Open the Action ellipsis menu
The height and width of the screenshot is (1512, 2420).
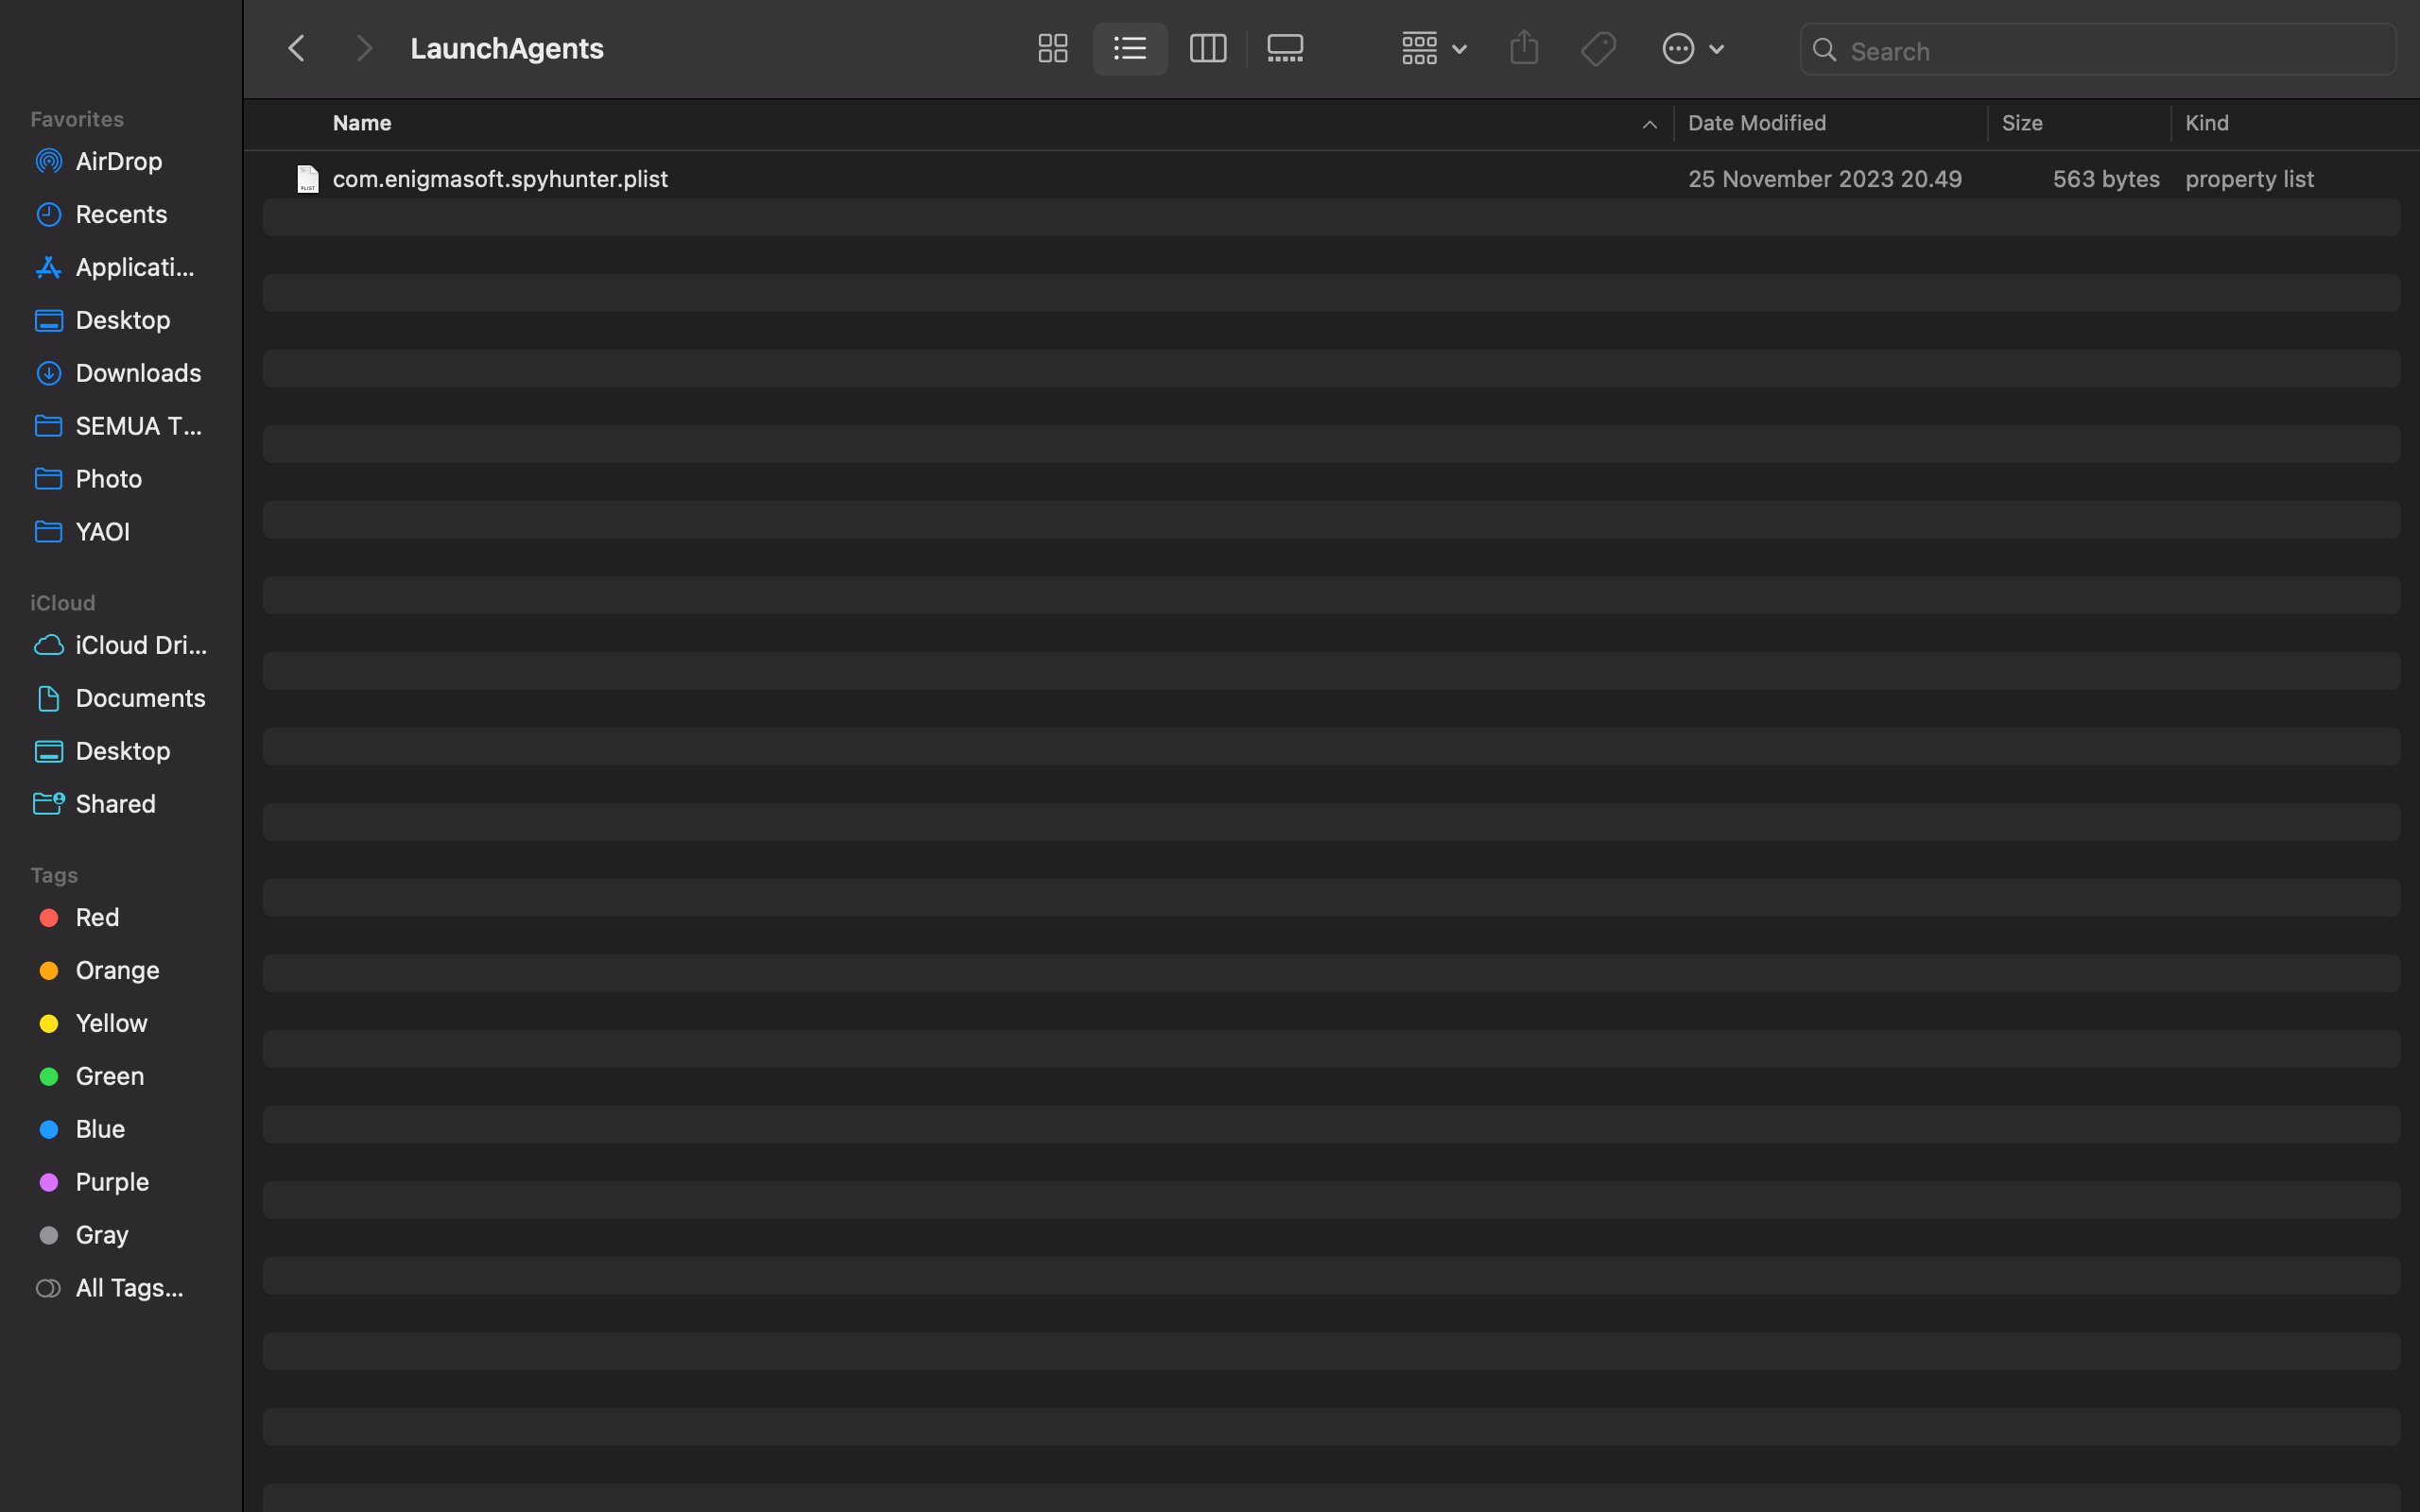[1692, 49]
